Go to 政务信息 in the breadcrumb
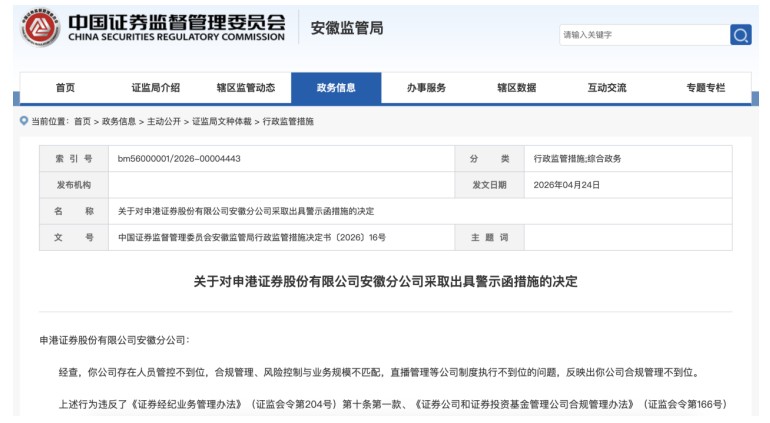Image resolution: width=770 pixels, height=423 pixels. 119,121
